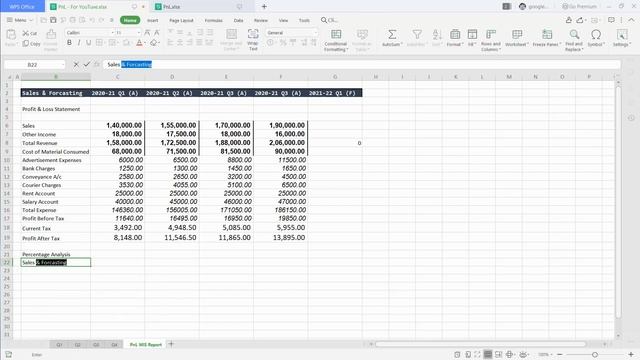Click the Paste icon in the ribbon
640x360 pixels.
point(11,35)
